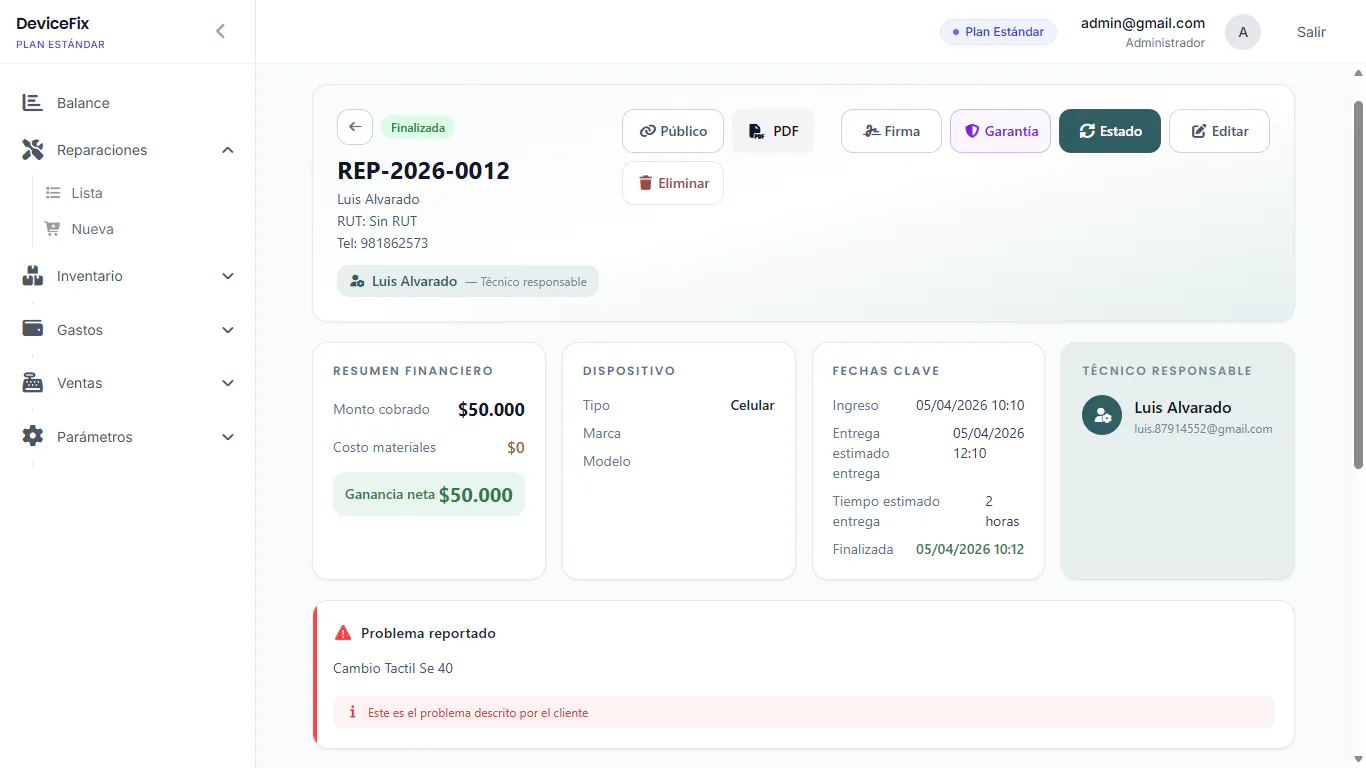
Task: Click the admin@gmail.com account label
Action: pos(1143,23)
